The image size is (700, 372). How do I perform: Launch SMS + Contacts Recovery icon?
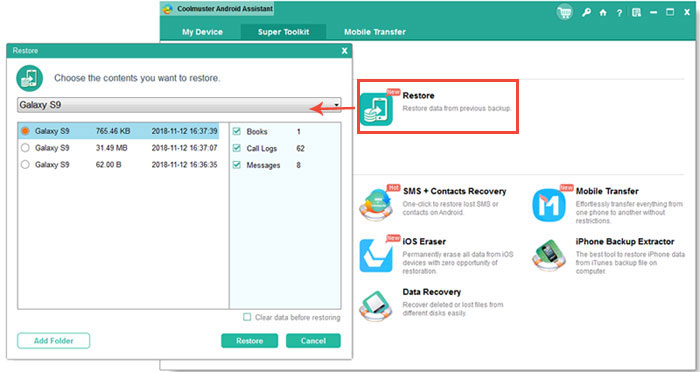pos(376,204)
